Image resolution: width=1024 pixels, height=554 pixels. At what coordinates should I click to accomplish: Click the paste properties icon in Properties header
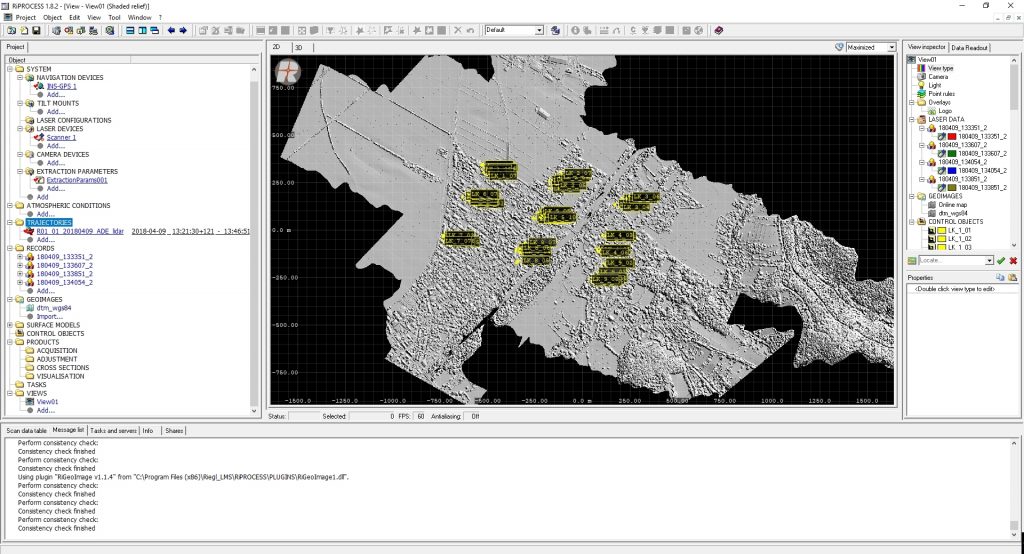(1012, 278)
